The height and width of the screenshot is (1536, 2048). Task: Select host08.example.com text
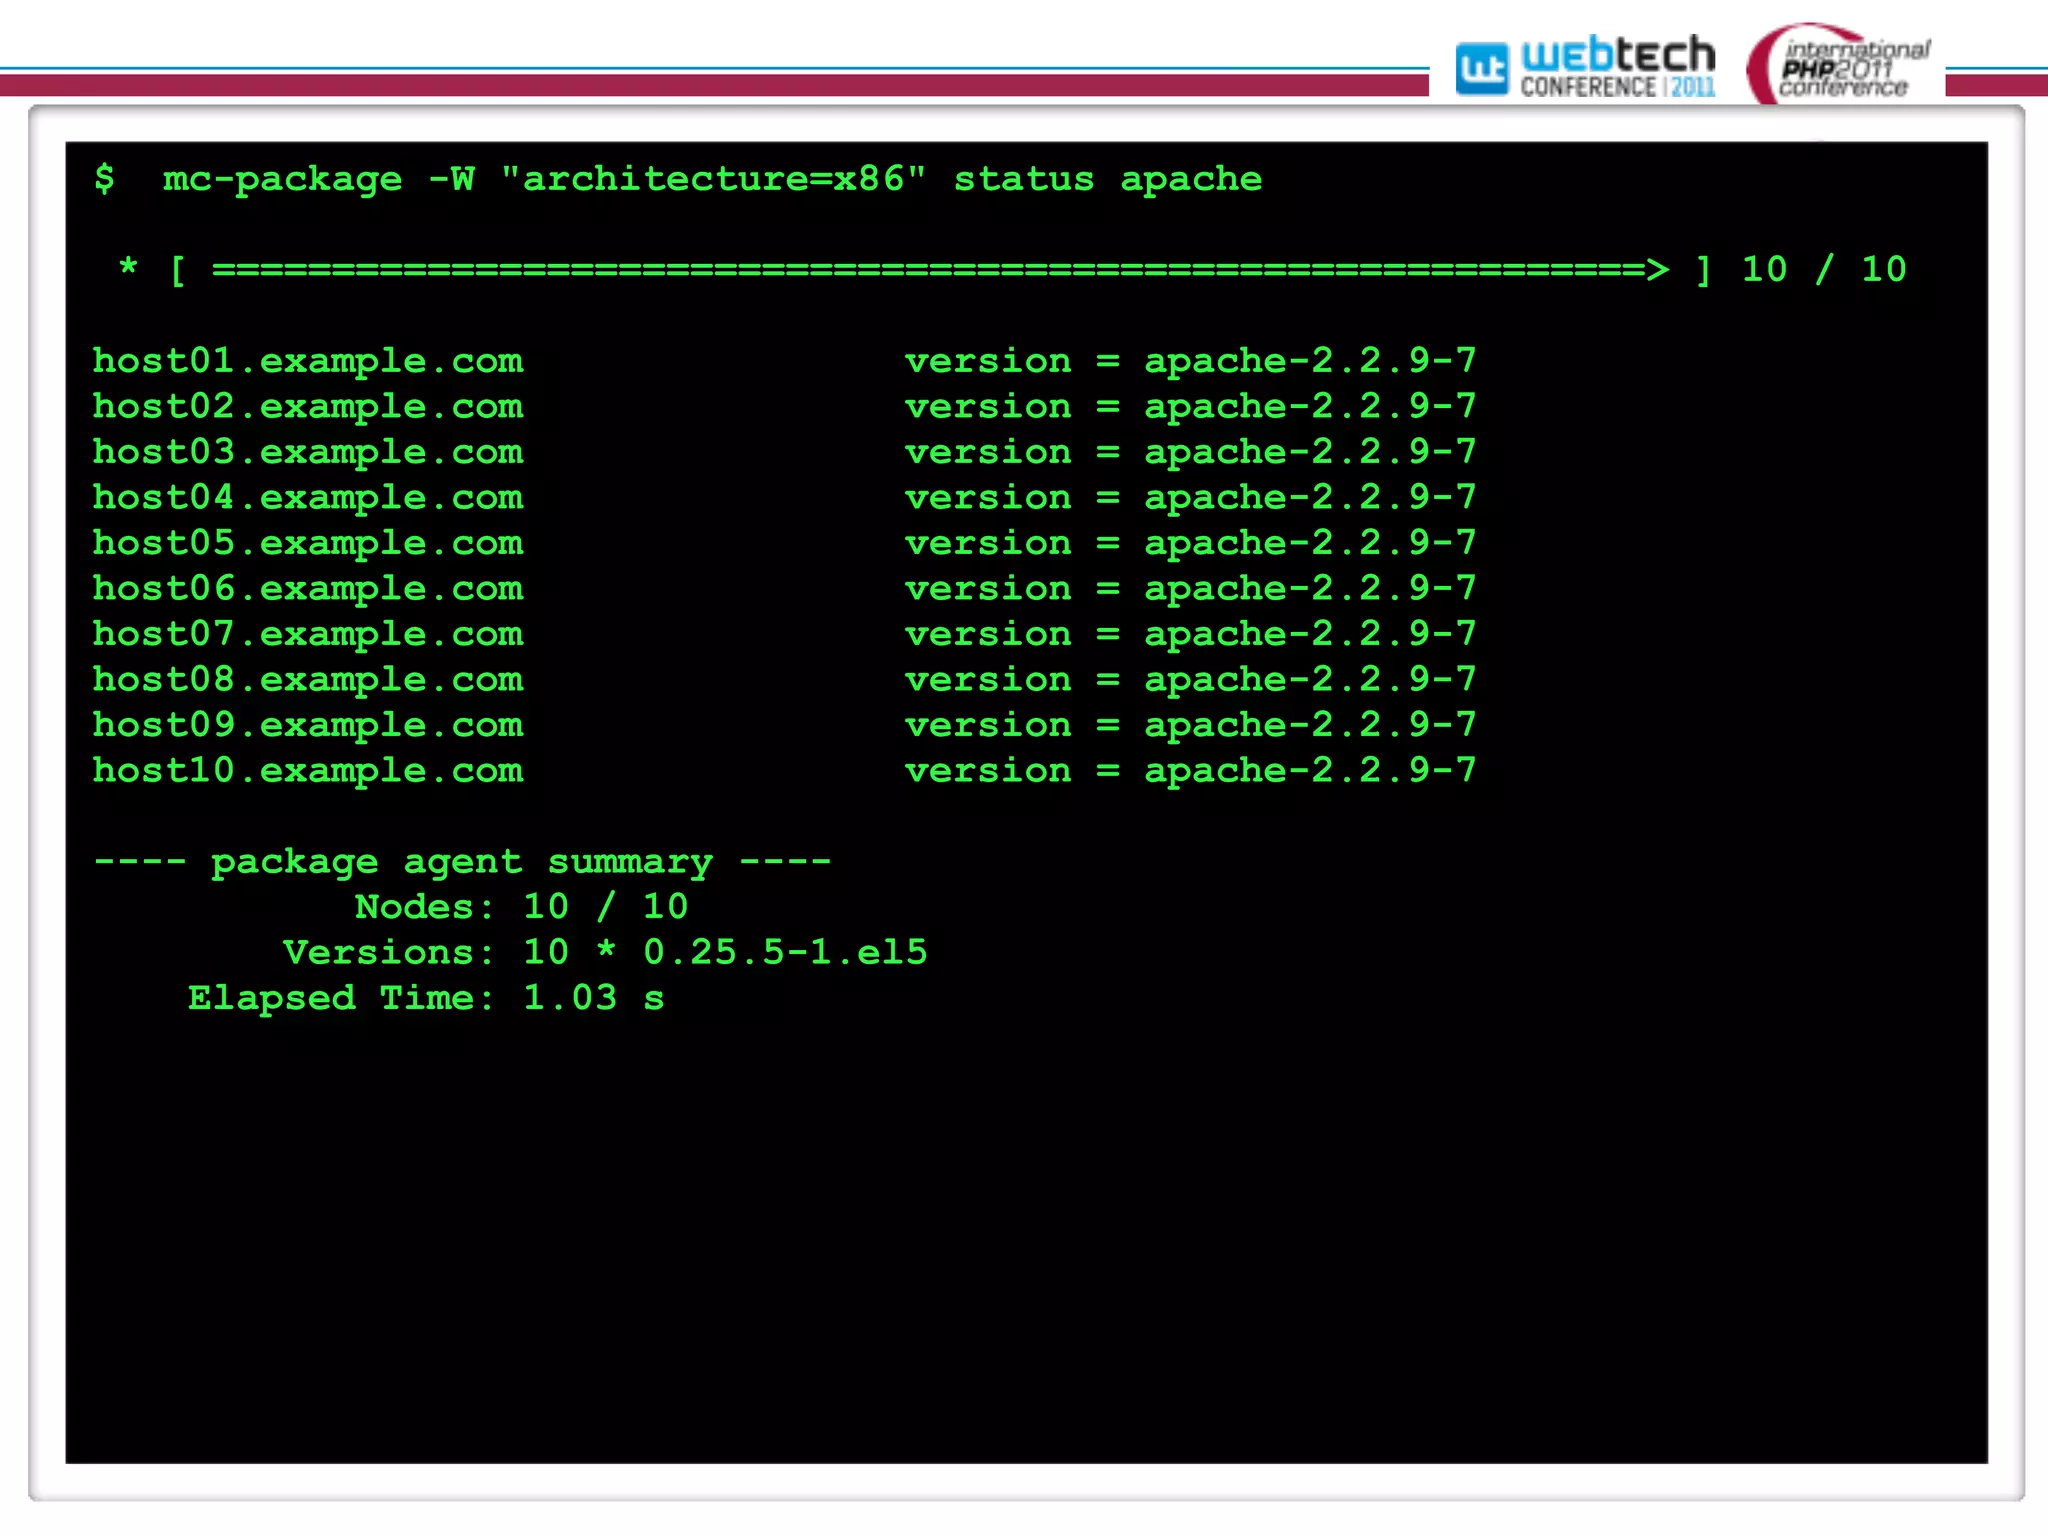point(308,680)
